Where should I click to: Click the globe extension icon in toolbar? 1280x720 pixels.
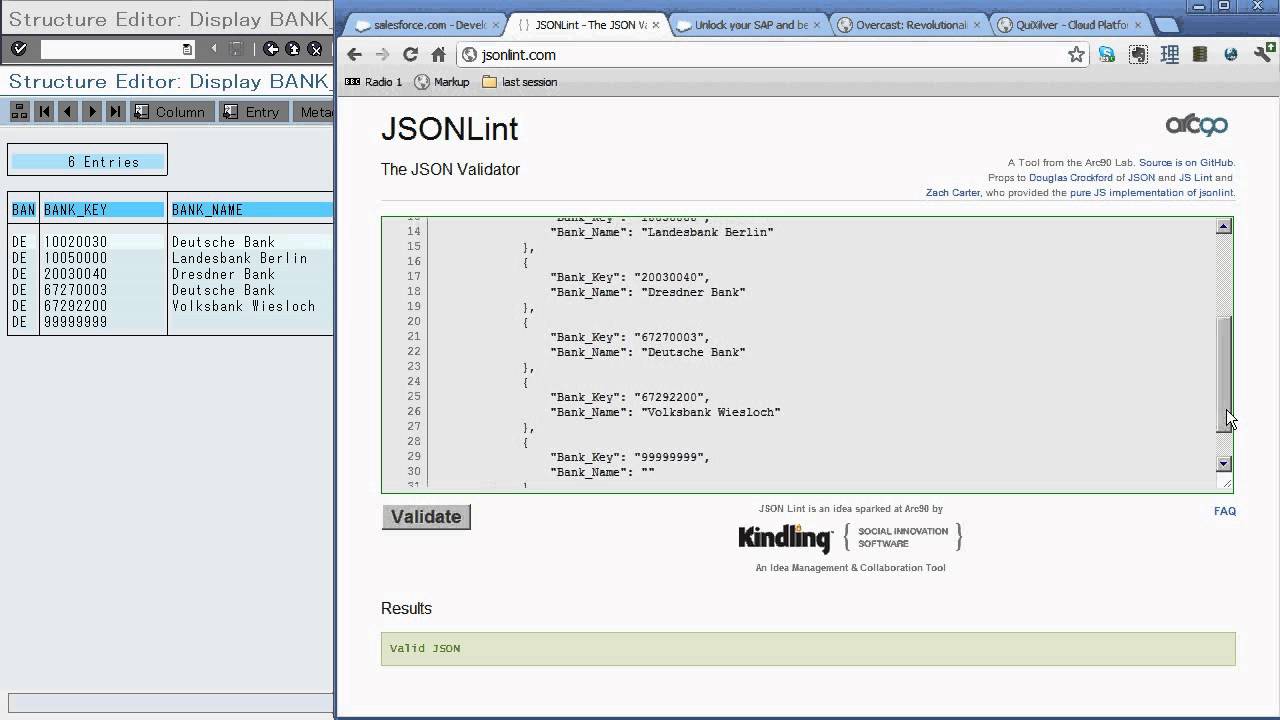1231,55
